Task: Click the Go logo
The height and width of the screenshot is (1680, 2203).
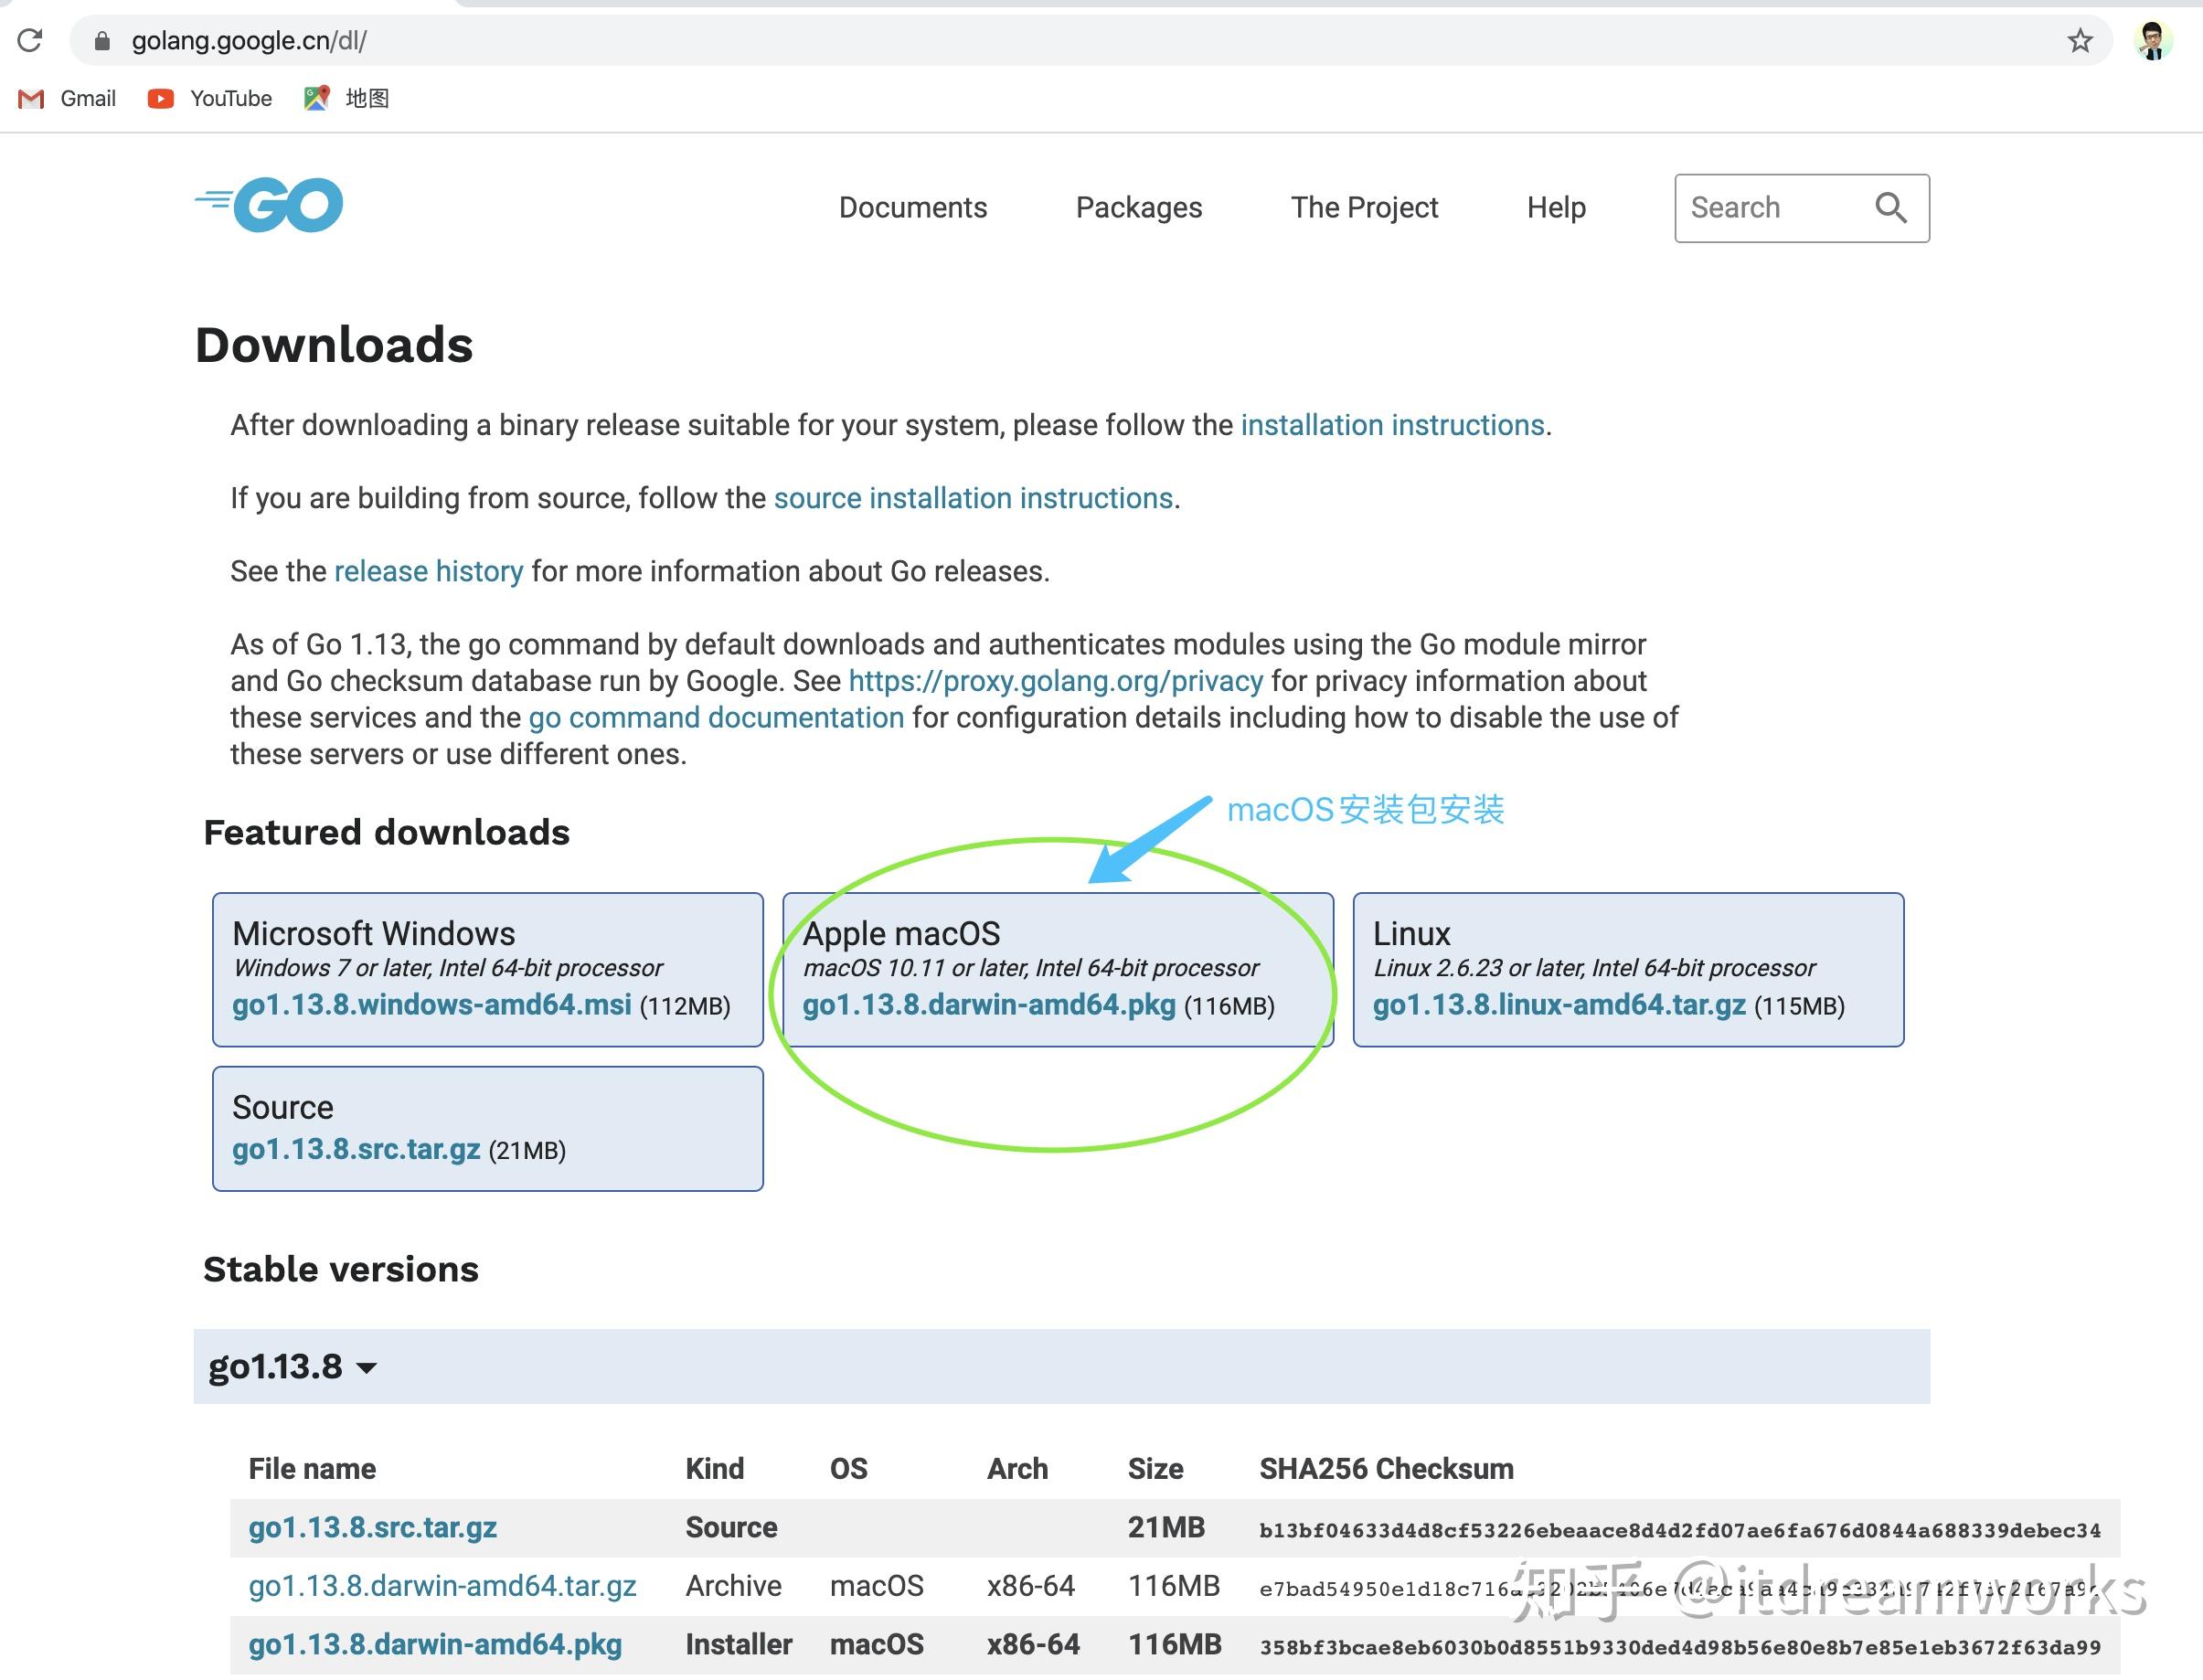Action: tap(269, 205)
